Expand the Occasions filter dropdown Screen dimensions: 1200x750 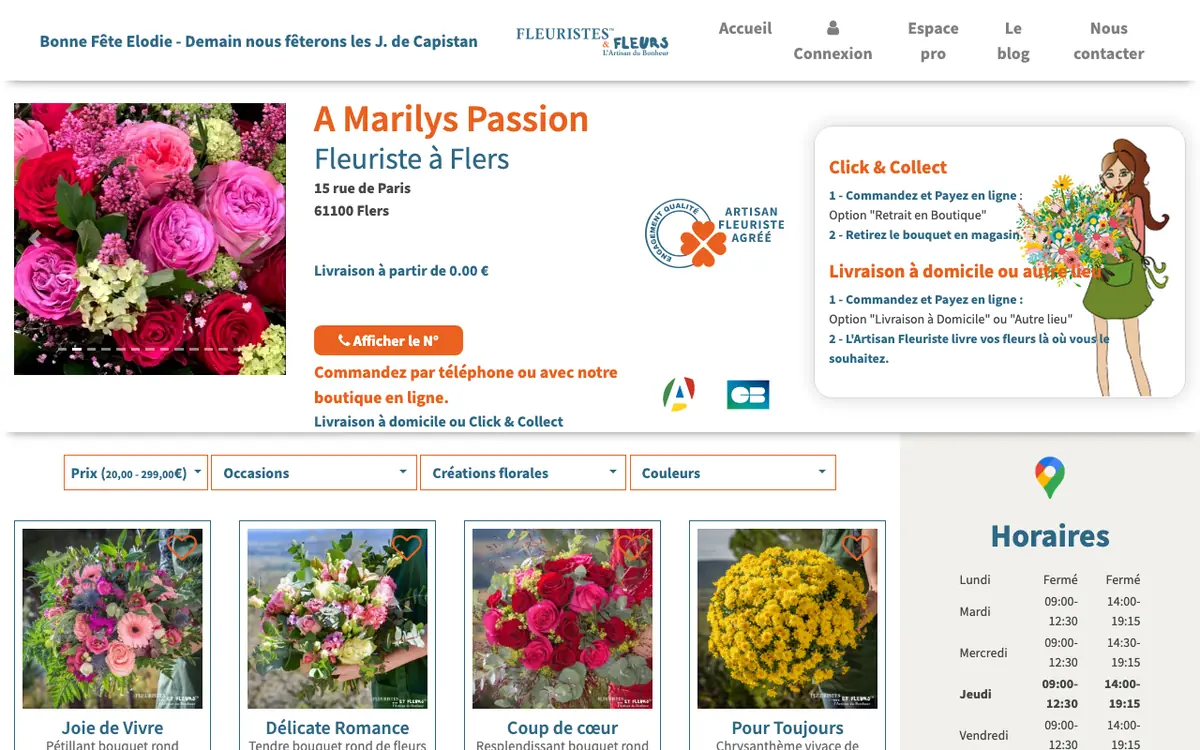coord(314,473)
